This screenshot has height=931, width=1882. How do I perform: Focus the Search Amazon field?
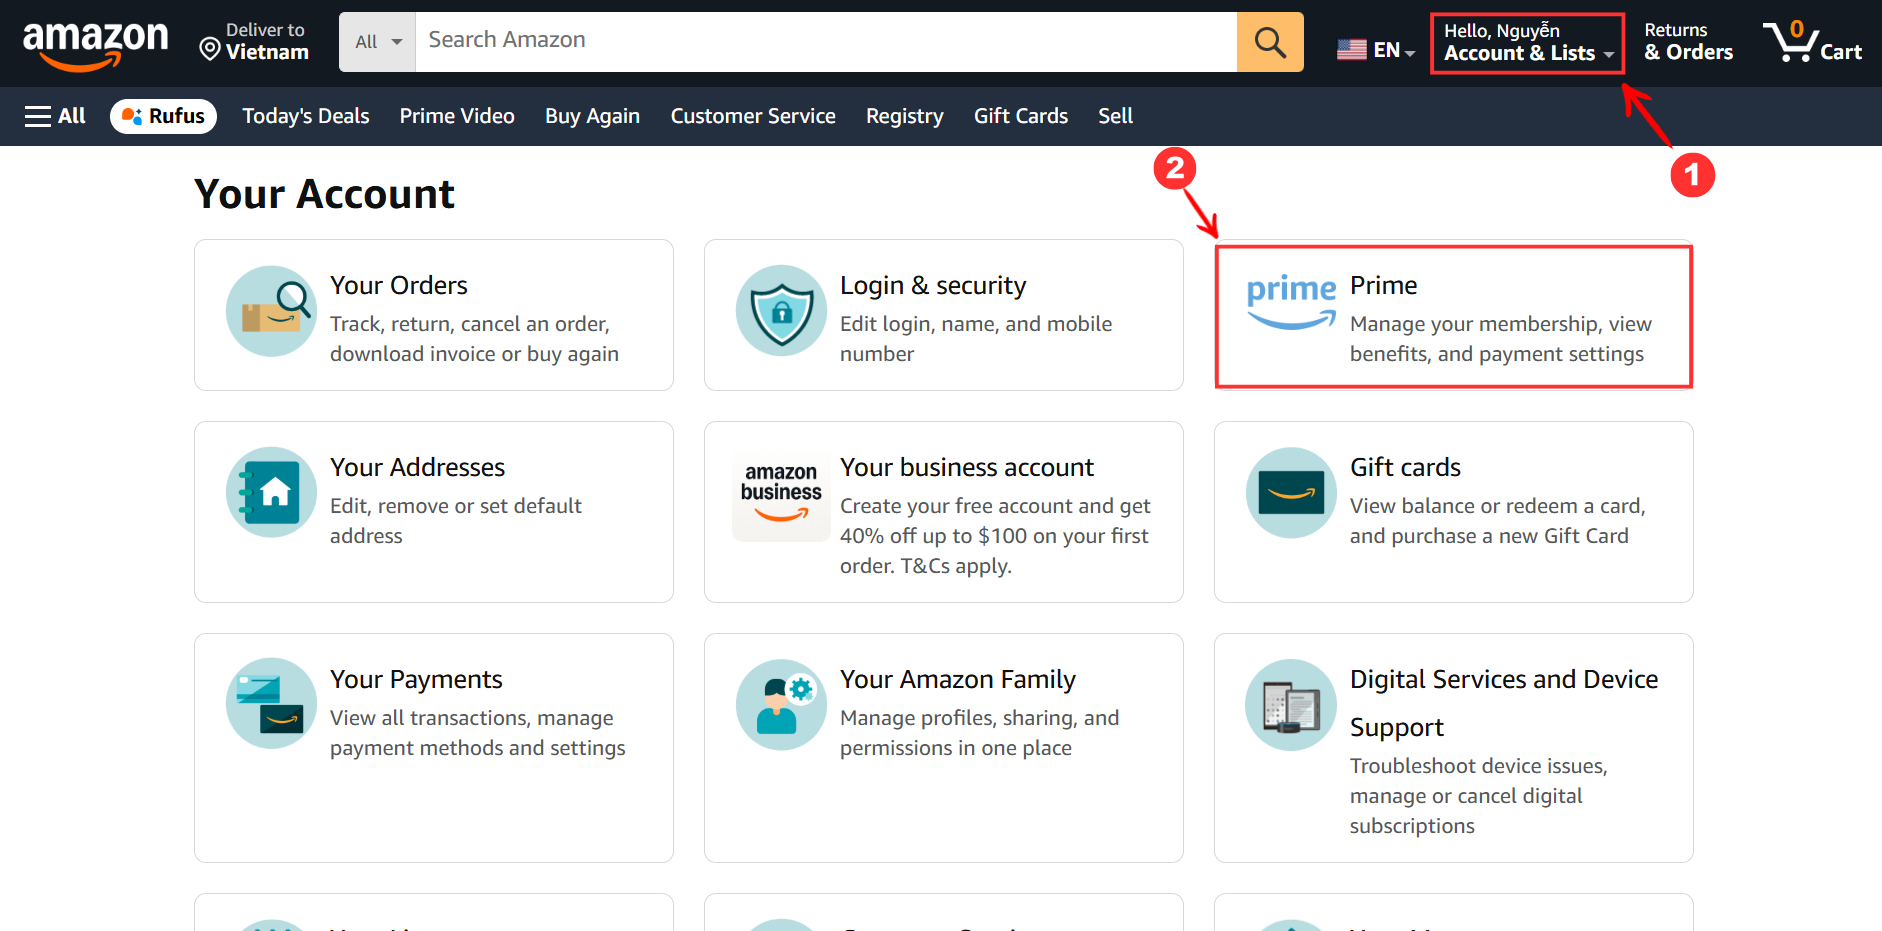pyautogui.click(x=826, y=41)
